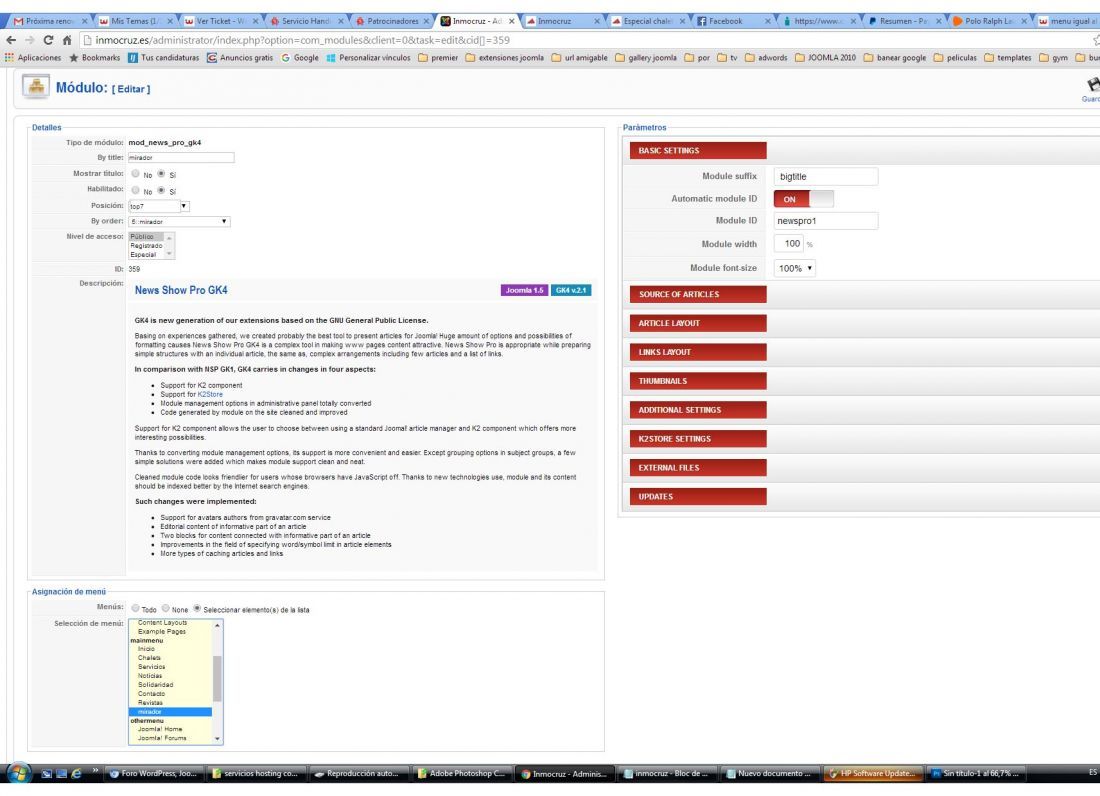Open the extensiones joomla bookmark folder
The image size is (1100, 796).
[504, 58]
